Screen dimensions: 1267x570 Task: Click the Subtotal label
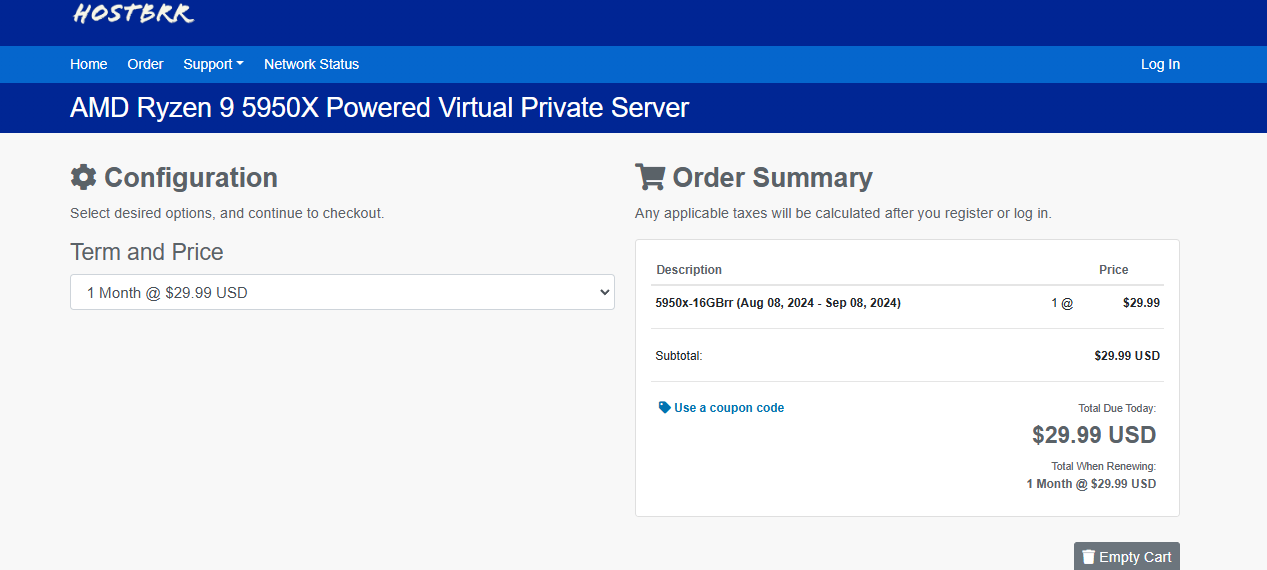click(679, 356)
